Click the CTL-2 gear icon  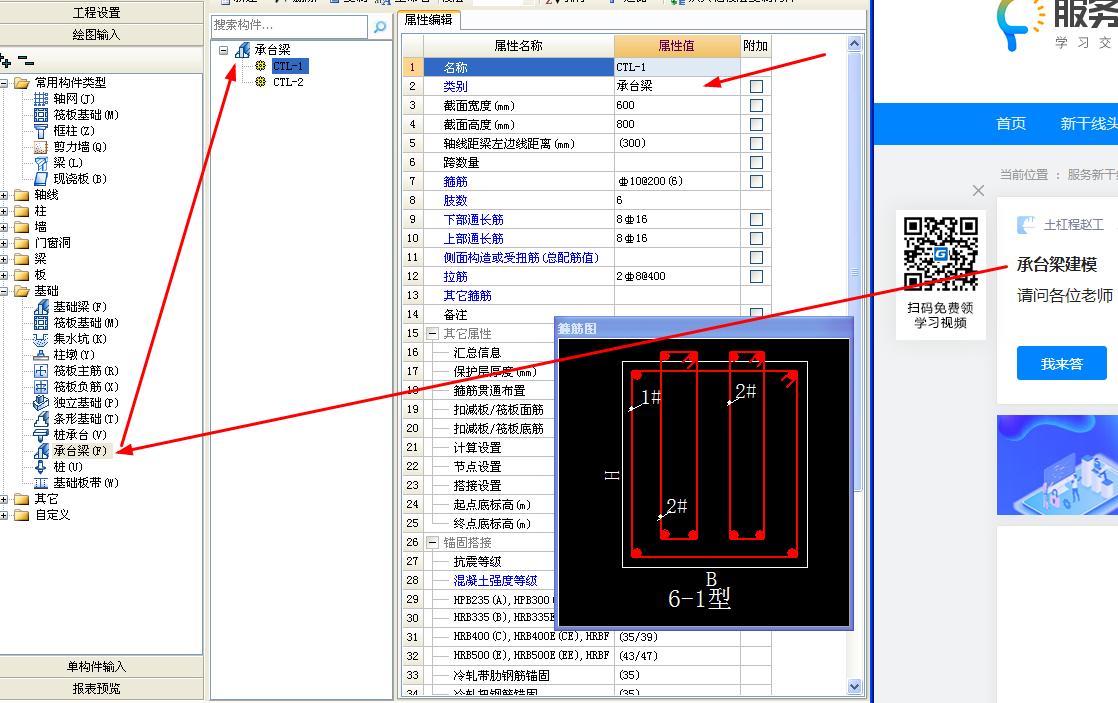(260, 82)
